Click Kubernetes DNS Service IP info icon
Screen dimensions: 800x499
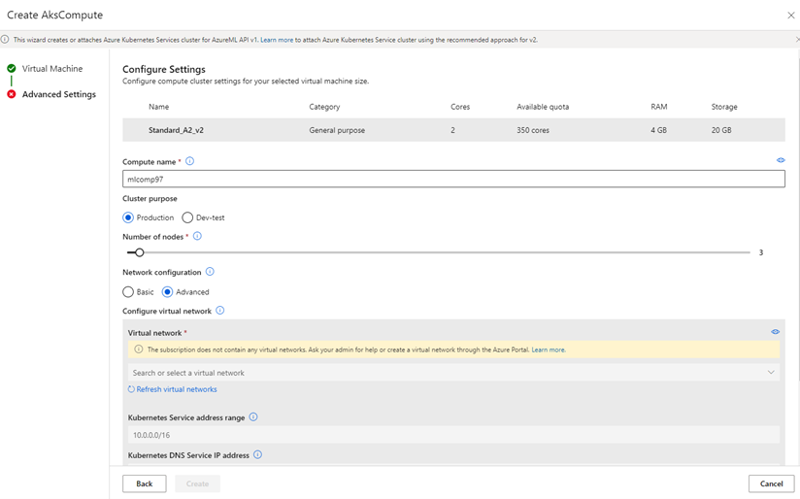pos(257,455)
